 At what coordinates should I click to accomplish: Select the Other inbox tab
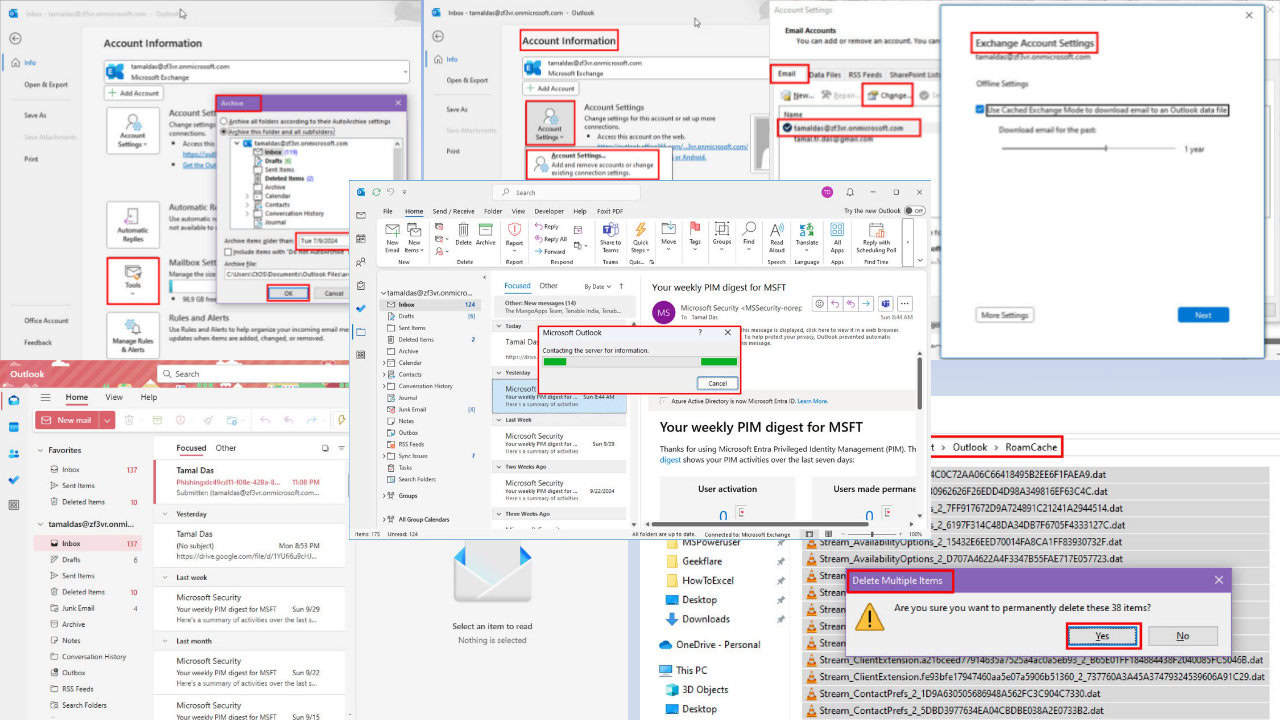[x=548, y=286]
